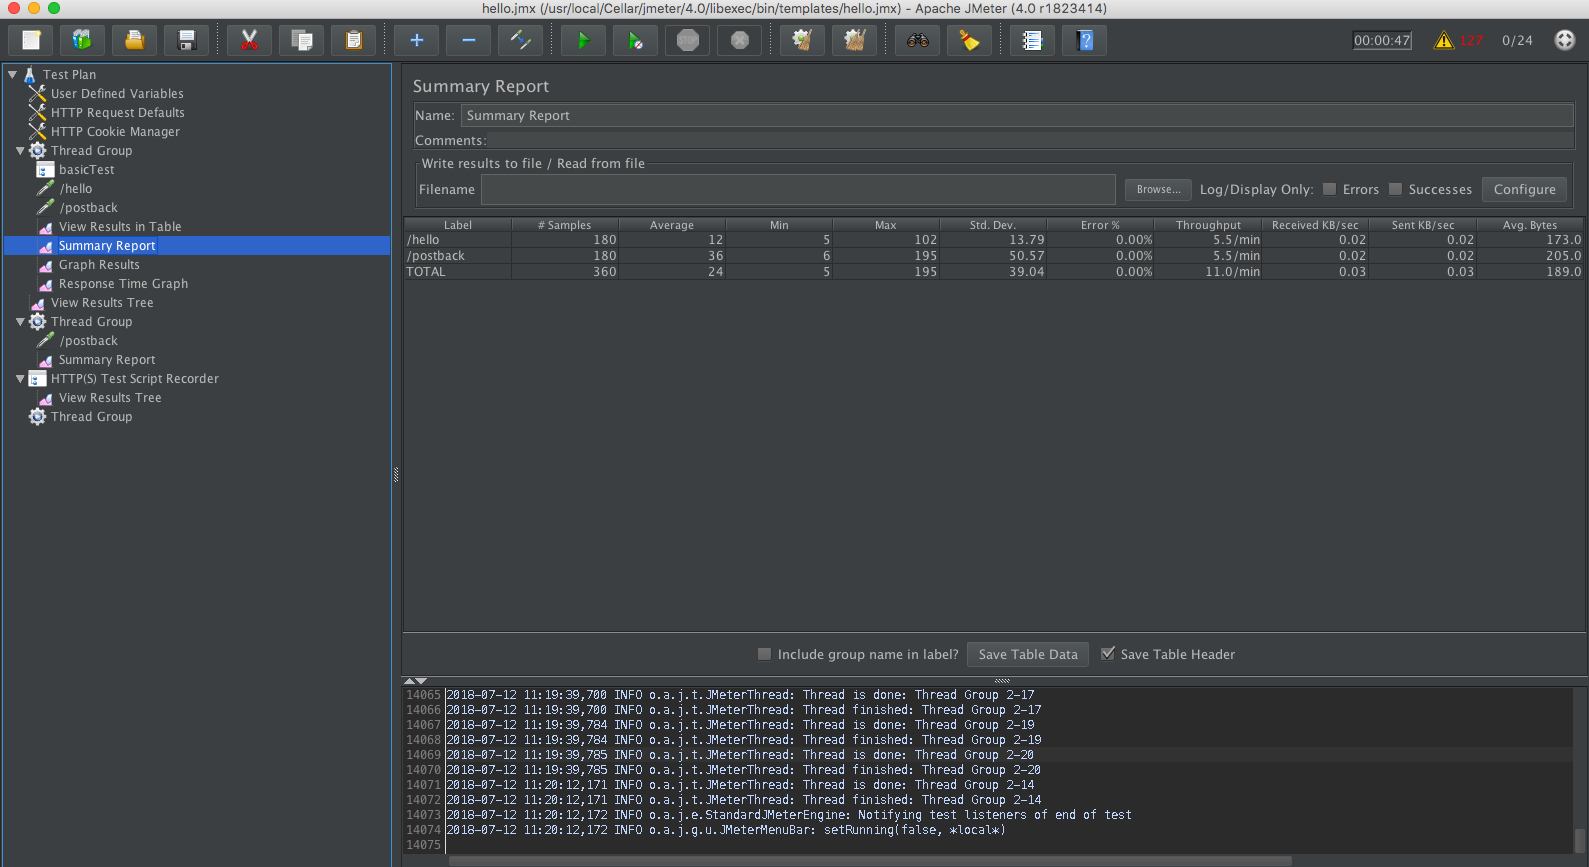Click the Stop test icon

pyautogui.click(x=688, y=40)
